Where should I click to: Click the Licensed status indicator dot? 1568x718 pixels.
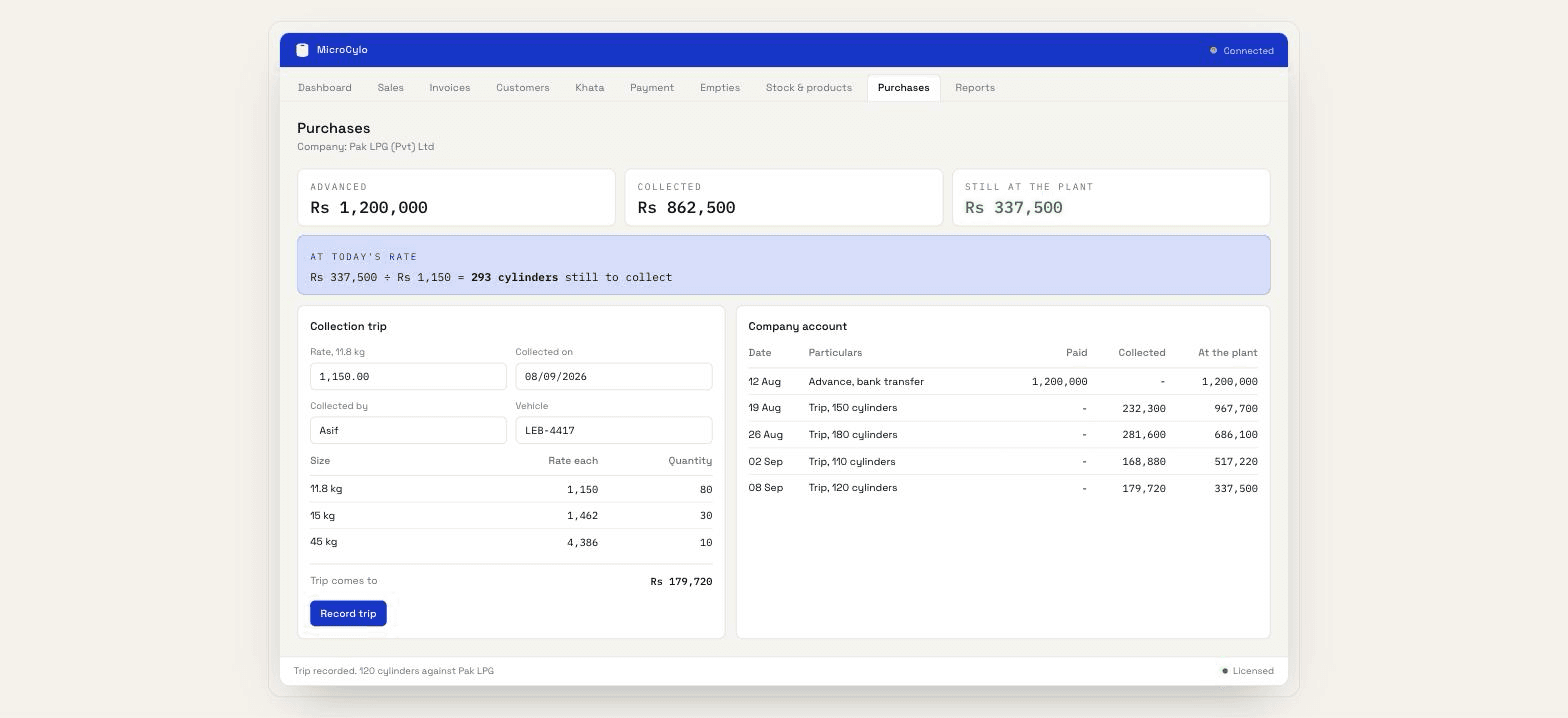click(x=1225, y=671)
